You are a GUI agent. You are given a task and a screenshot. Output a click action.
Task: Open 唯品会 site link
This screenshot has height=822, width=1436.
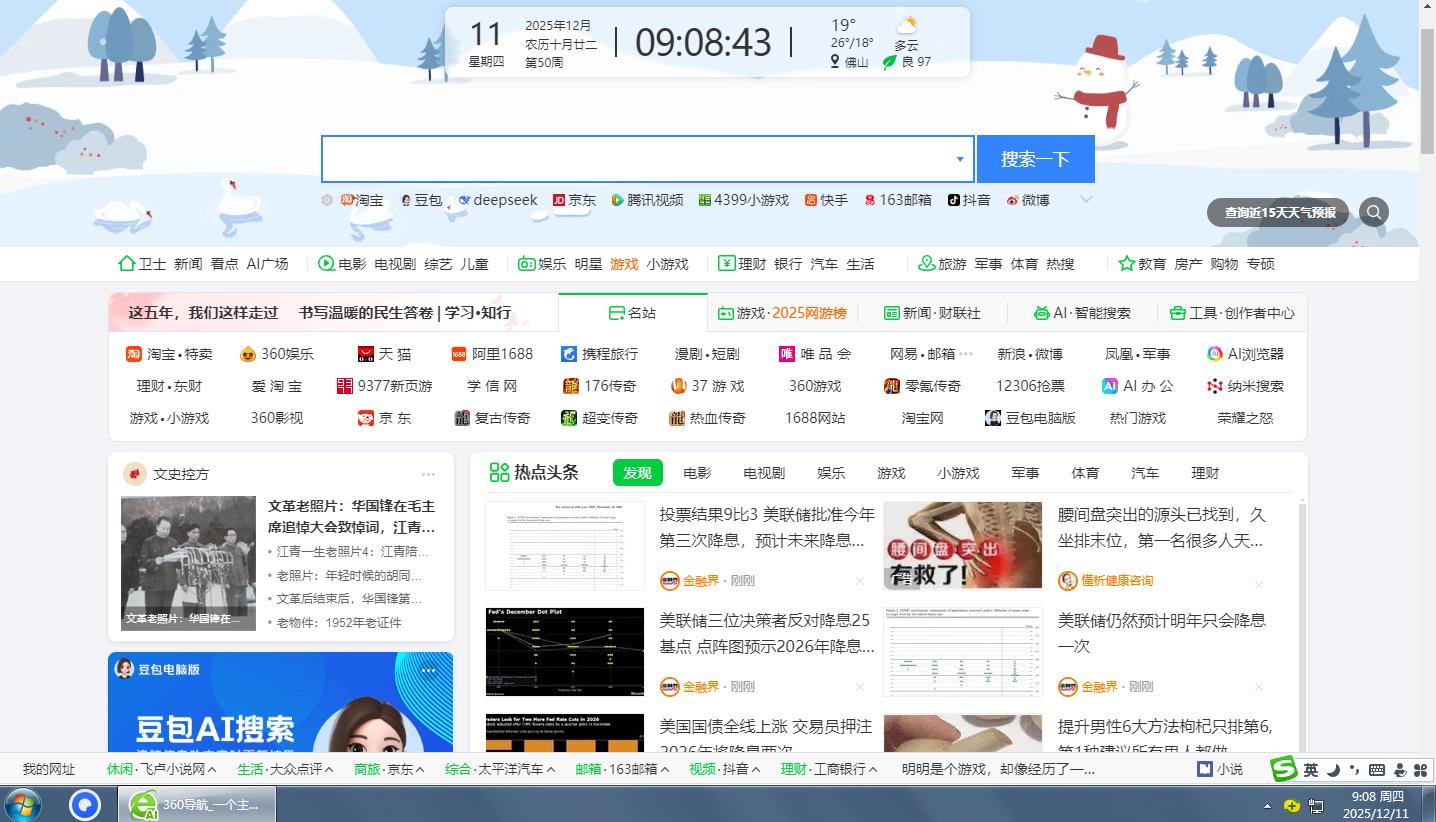[x=815, y=354]
